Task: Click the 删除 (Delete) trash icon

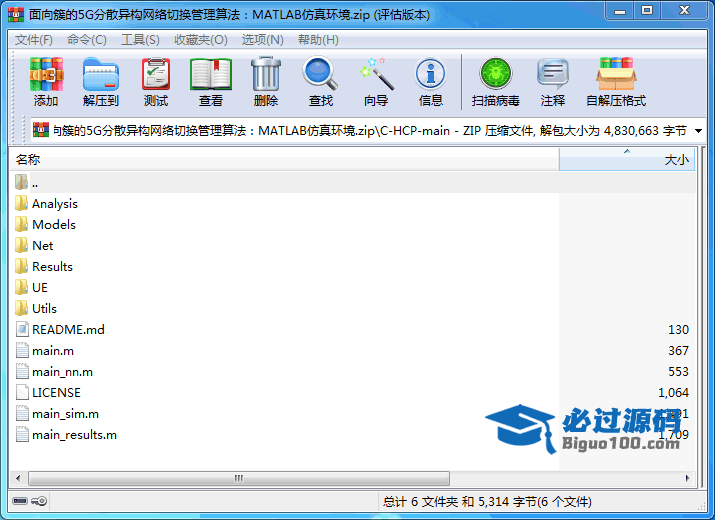Action: point(266,73)
